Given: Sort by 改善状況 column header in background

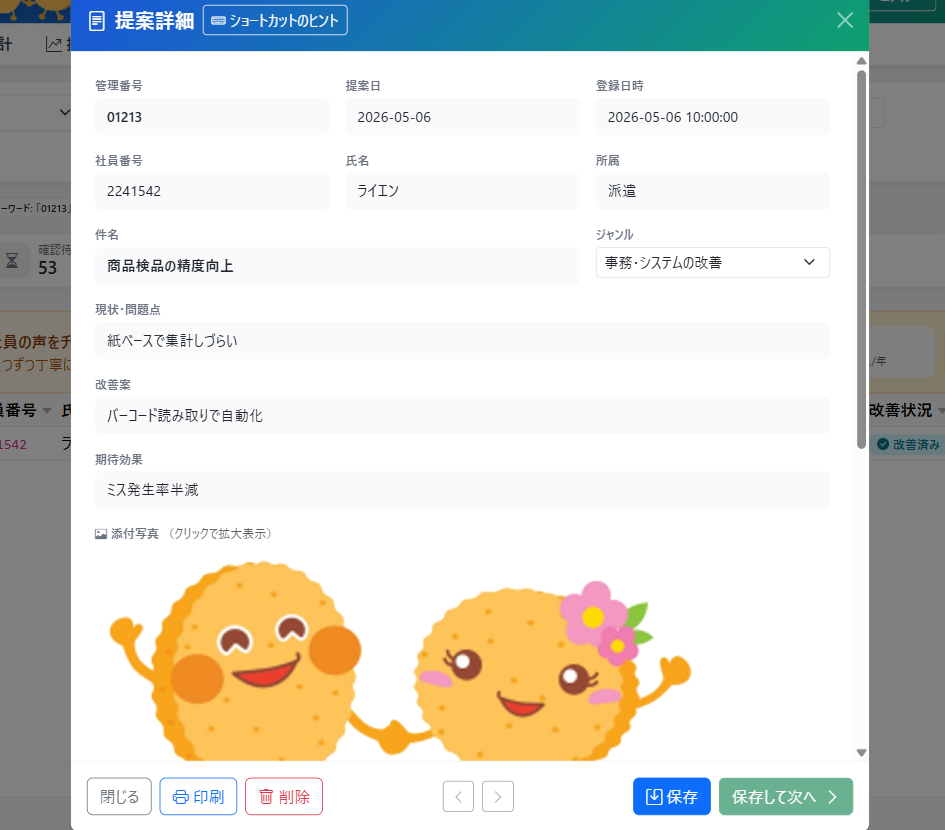Looking at the screenshot, I should click(900, 410).
